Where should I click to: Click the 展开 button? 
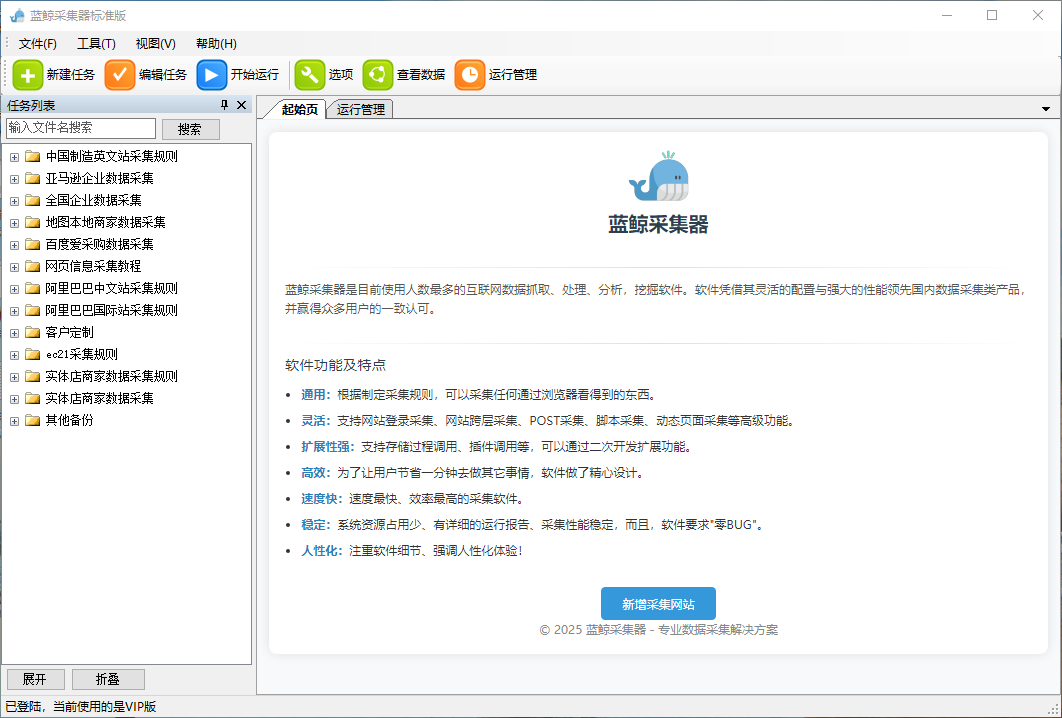coord(36,679)
